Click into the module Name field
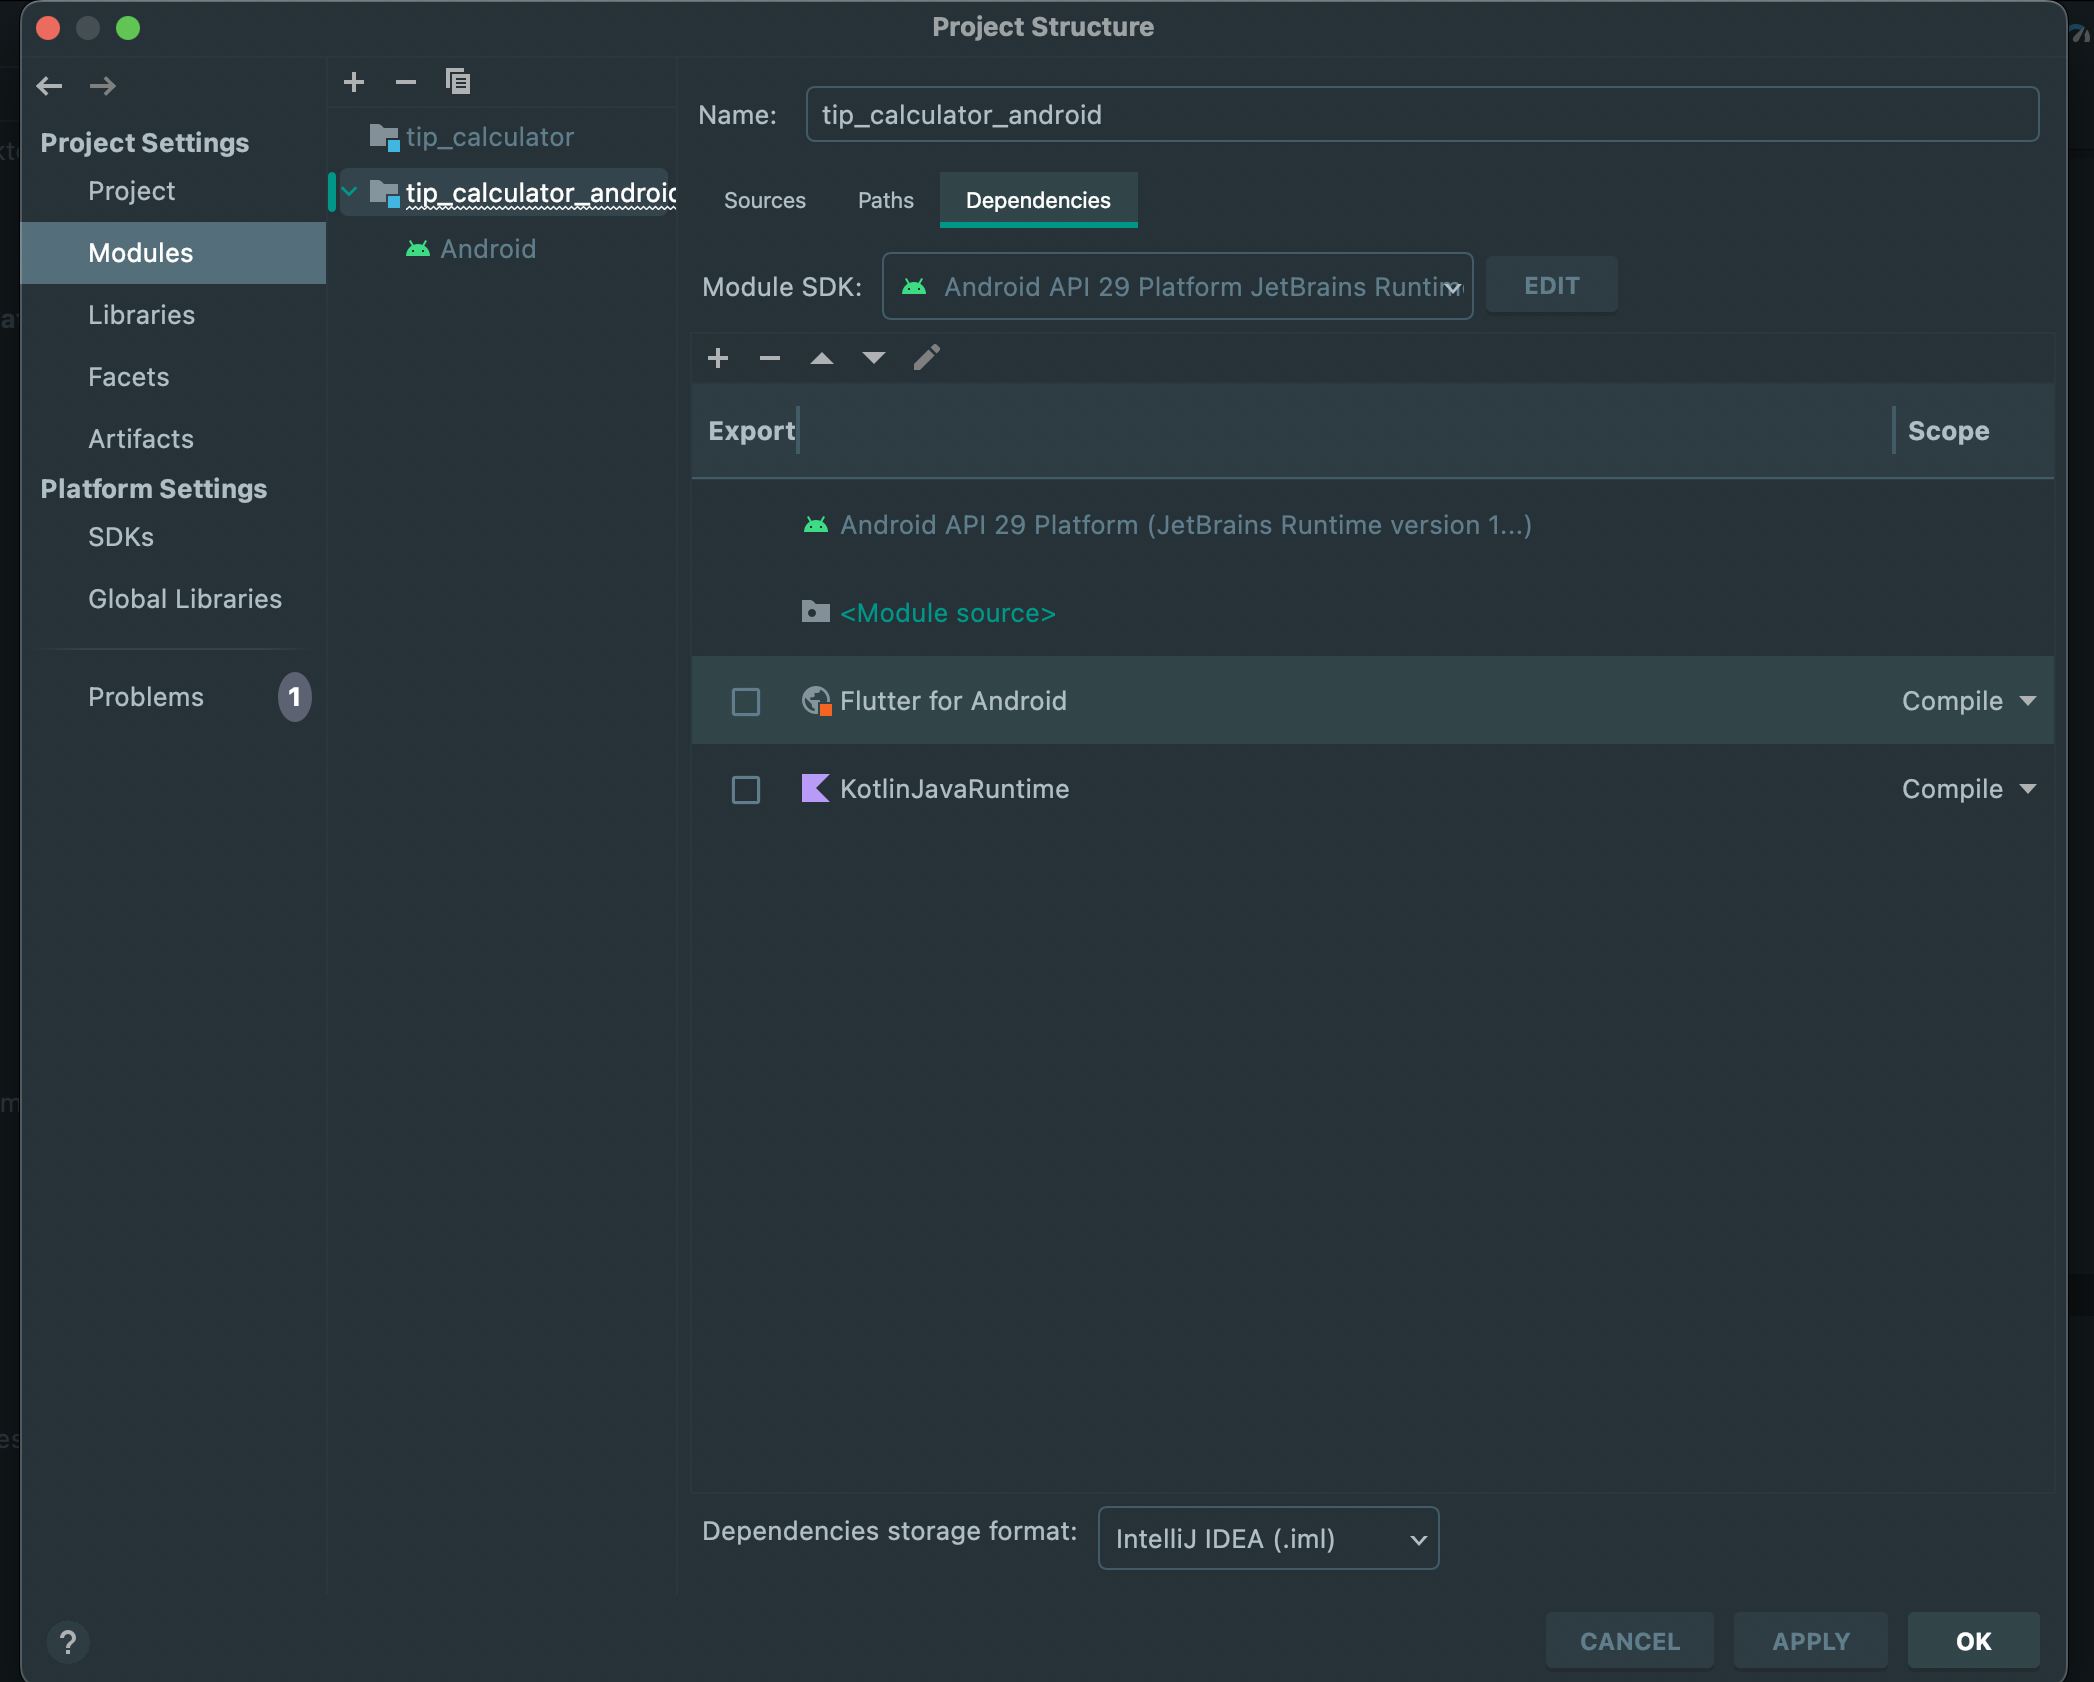 coord(1421,115)
